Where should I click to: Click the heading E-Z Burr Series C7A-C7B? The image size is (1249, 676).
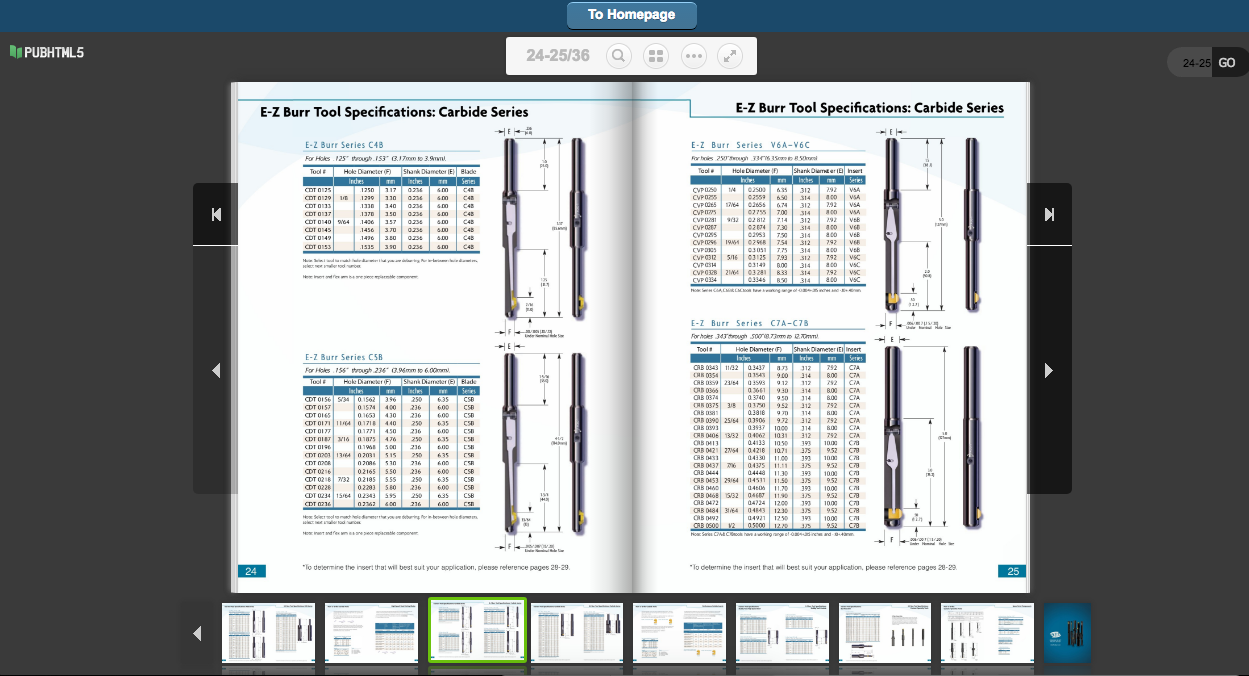[x=750, y=324]
